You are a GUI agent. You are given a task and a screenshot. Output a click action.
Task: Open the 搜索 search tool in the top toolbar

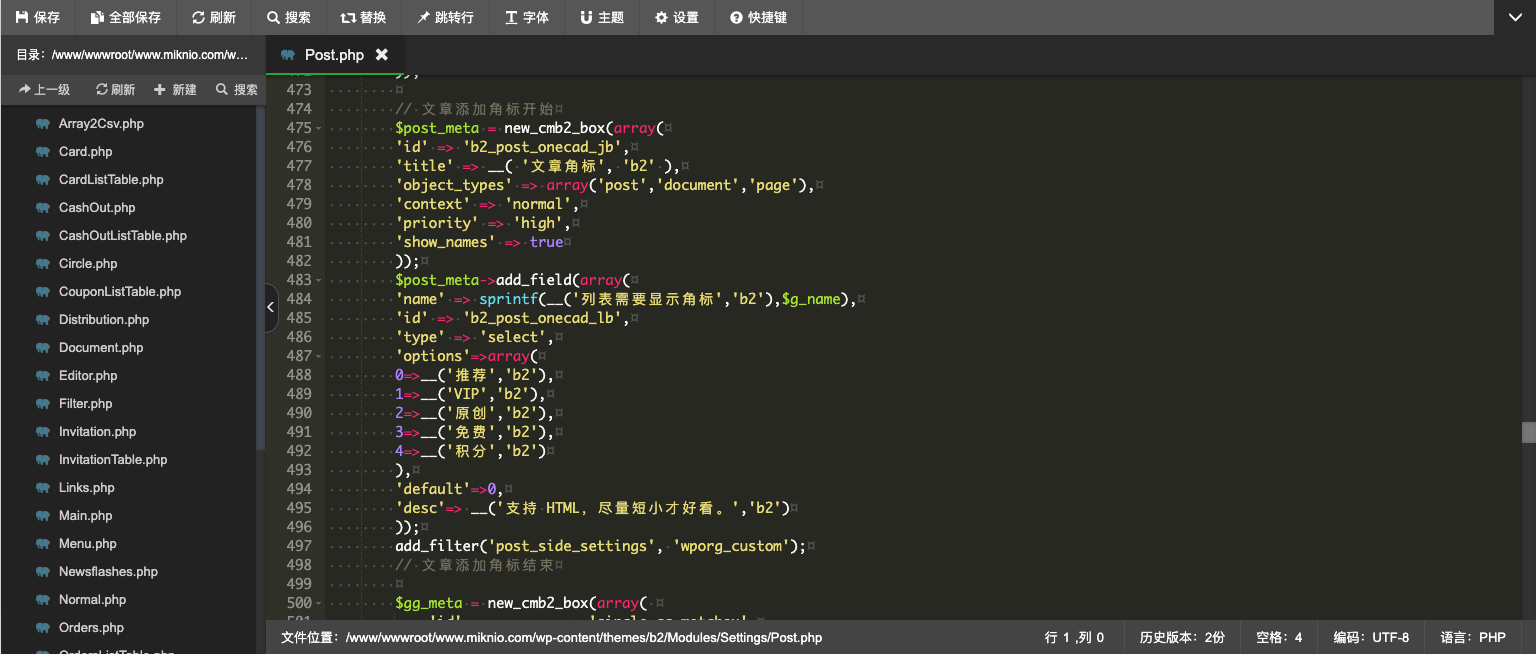[x=288, y=18]
